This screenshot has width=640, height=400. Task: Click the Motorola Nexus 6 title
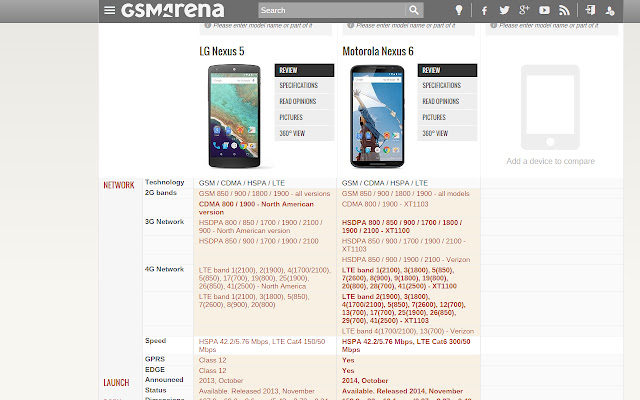(x=378, y=51)
